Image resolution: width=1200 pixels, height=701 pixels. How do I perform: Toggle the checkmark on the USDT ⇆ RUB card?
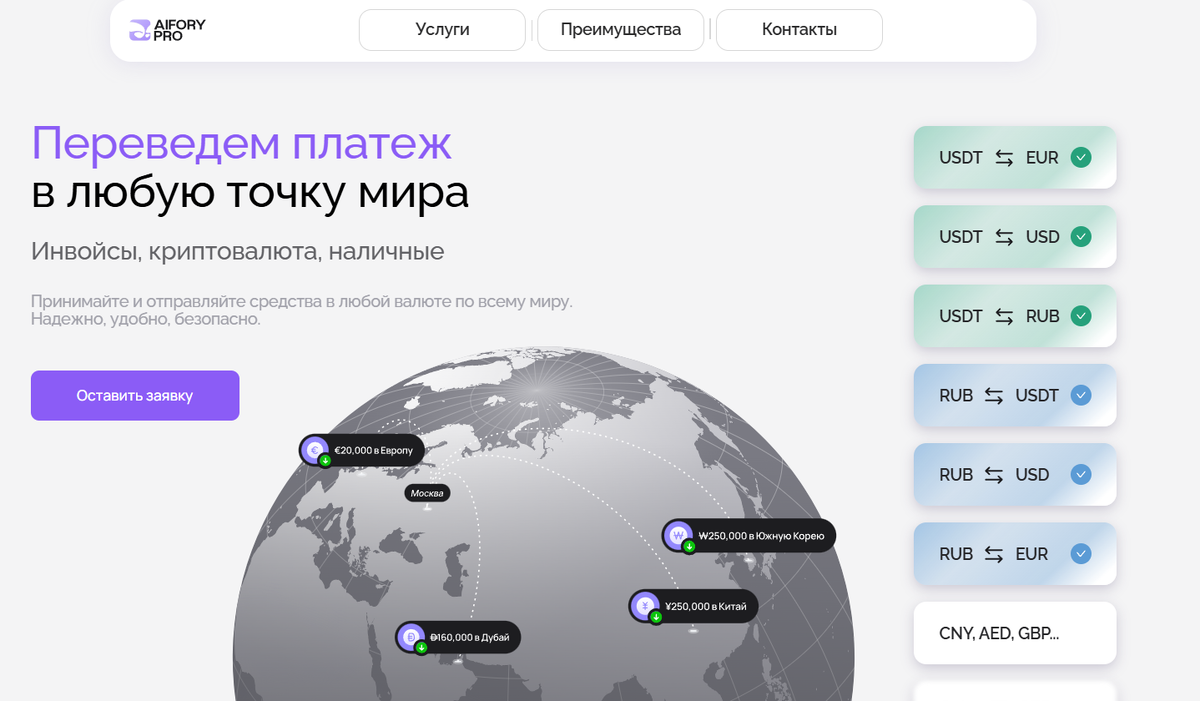click(x=1081, y=316)
